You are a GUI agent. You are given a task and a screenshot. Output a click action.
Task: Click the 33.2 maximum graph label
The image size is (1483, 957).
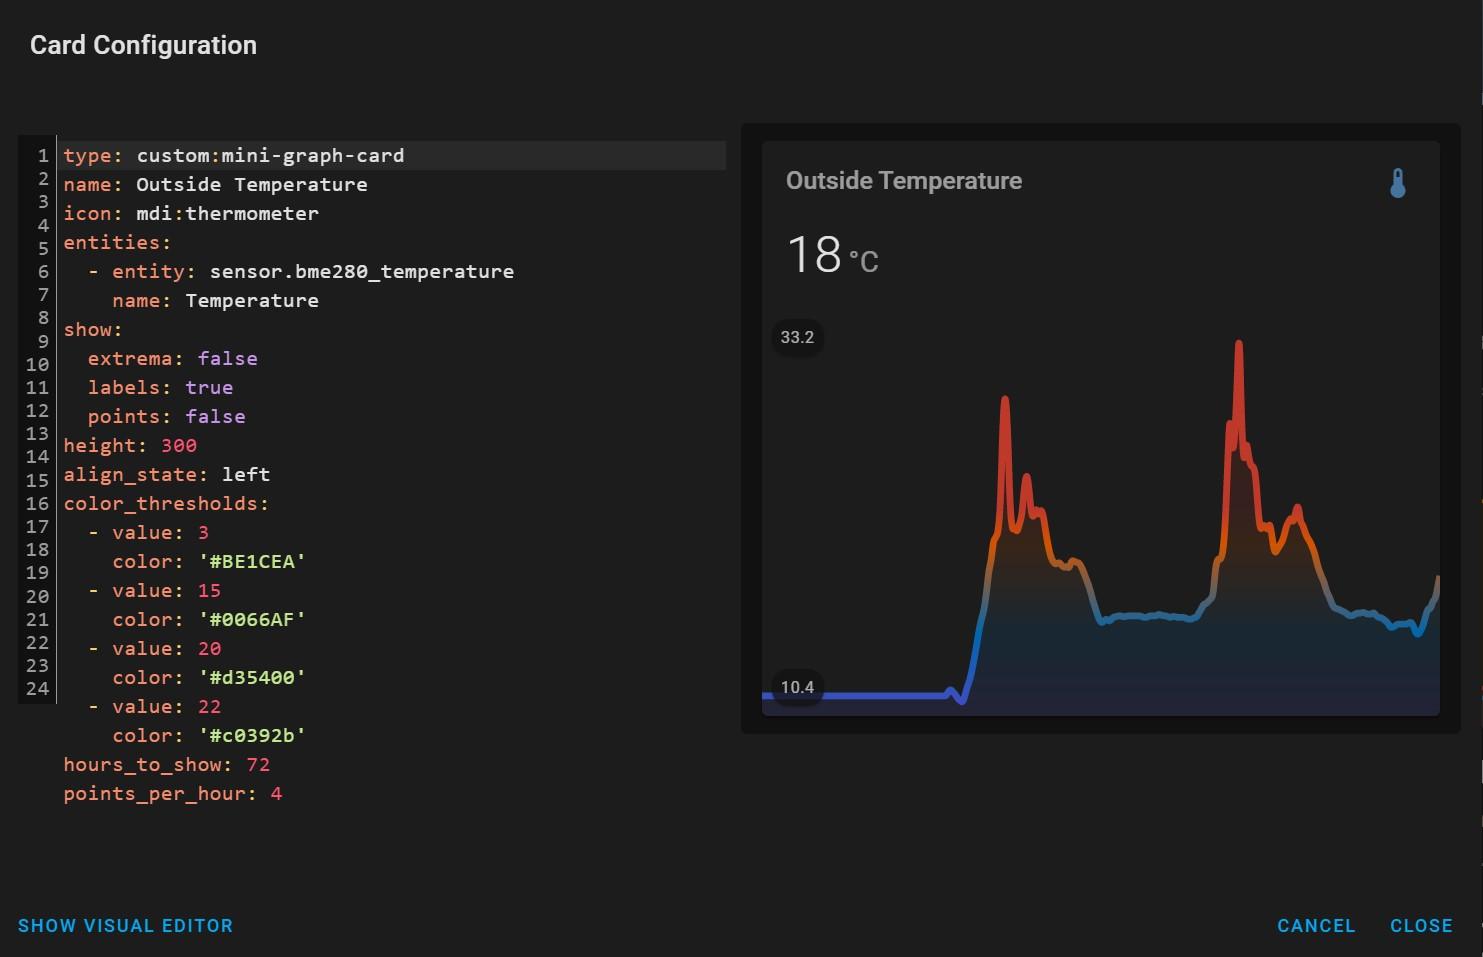click(x=797, y=337)
